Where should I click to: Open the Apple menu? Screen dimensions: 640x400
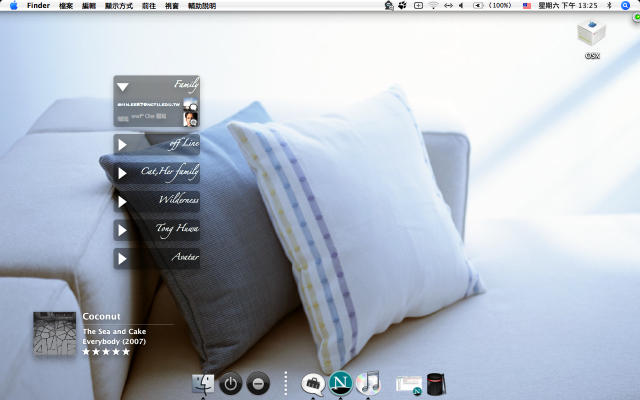[x=13, y=6]
